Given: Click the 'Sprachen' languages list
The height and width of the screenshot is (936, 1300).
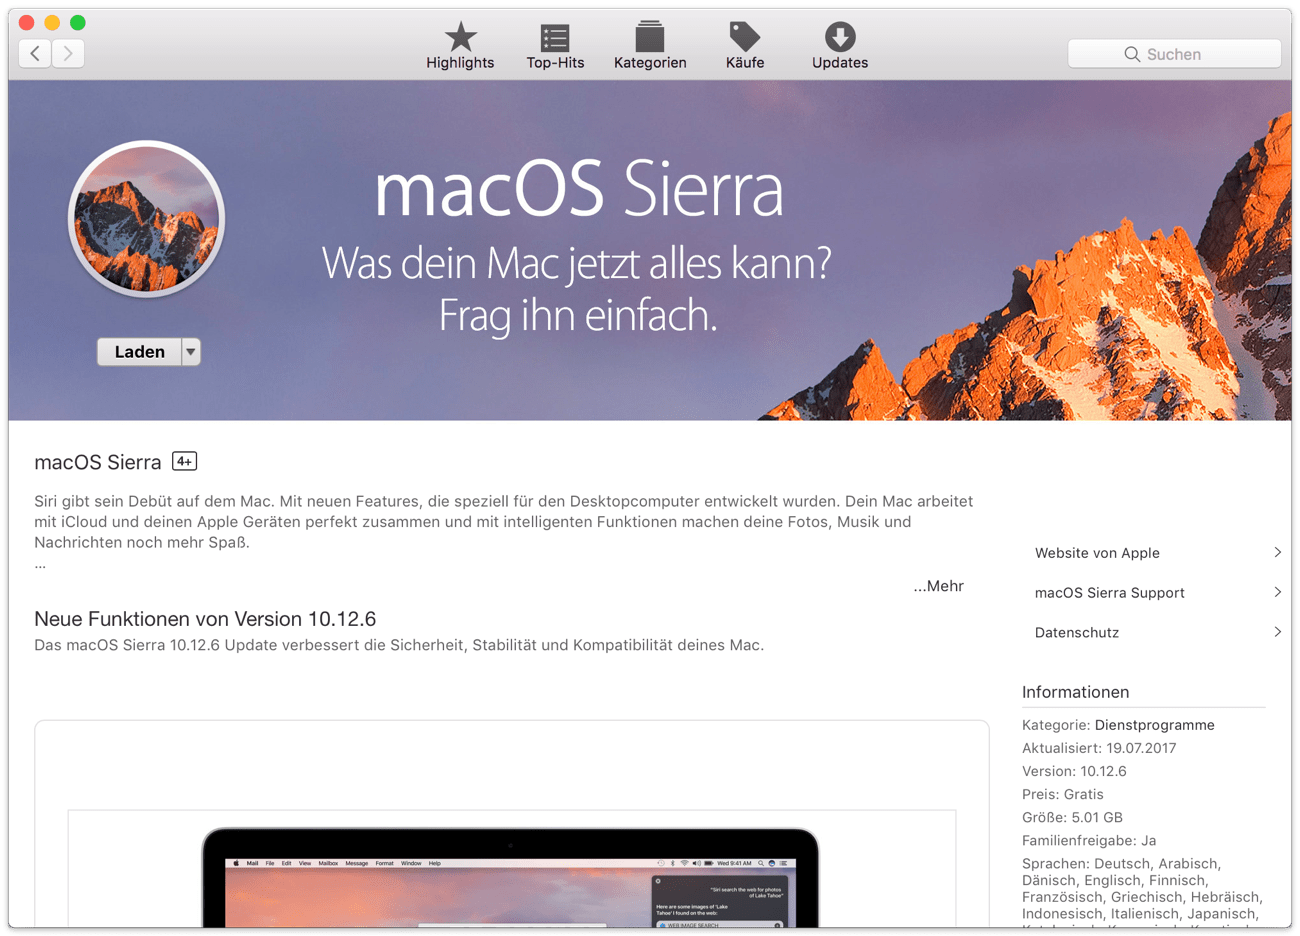Looking at the screenshot, I should click(x=1141, y=892).
